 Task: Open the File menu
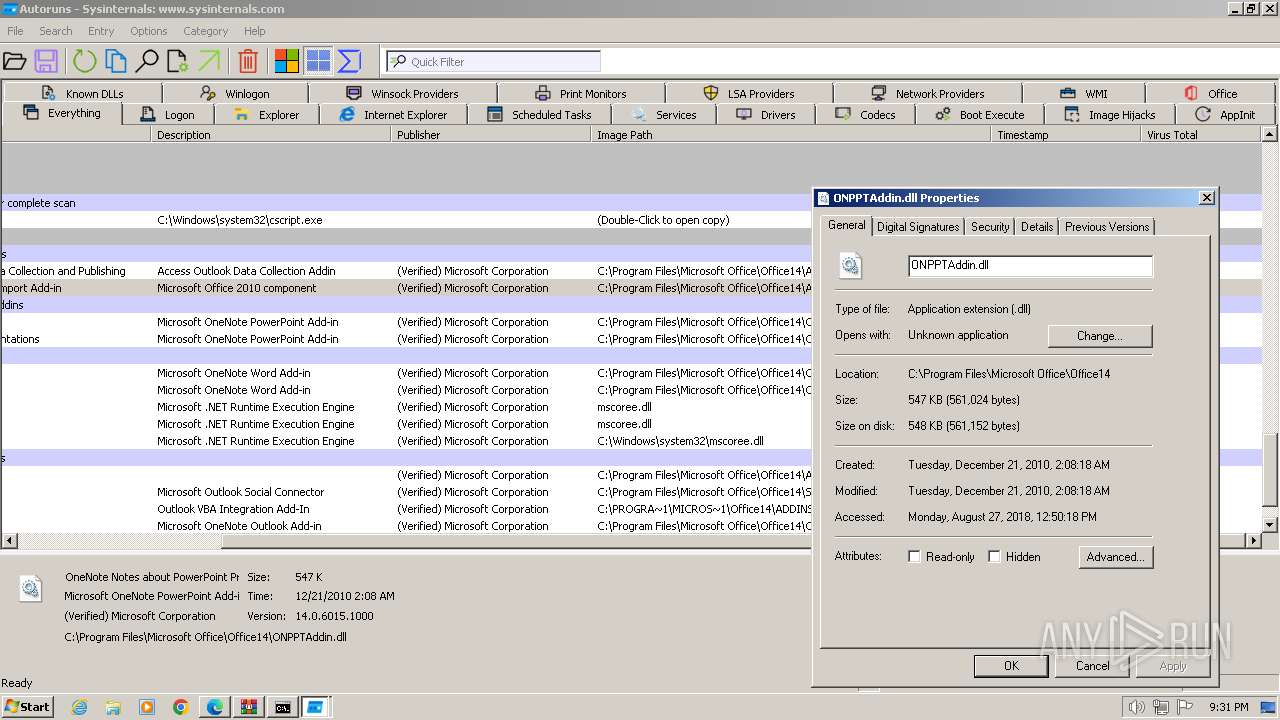[15, 31]
